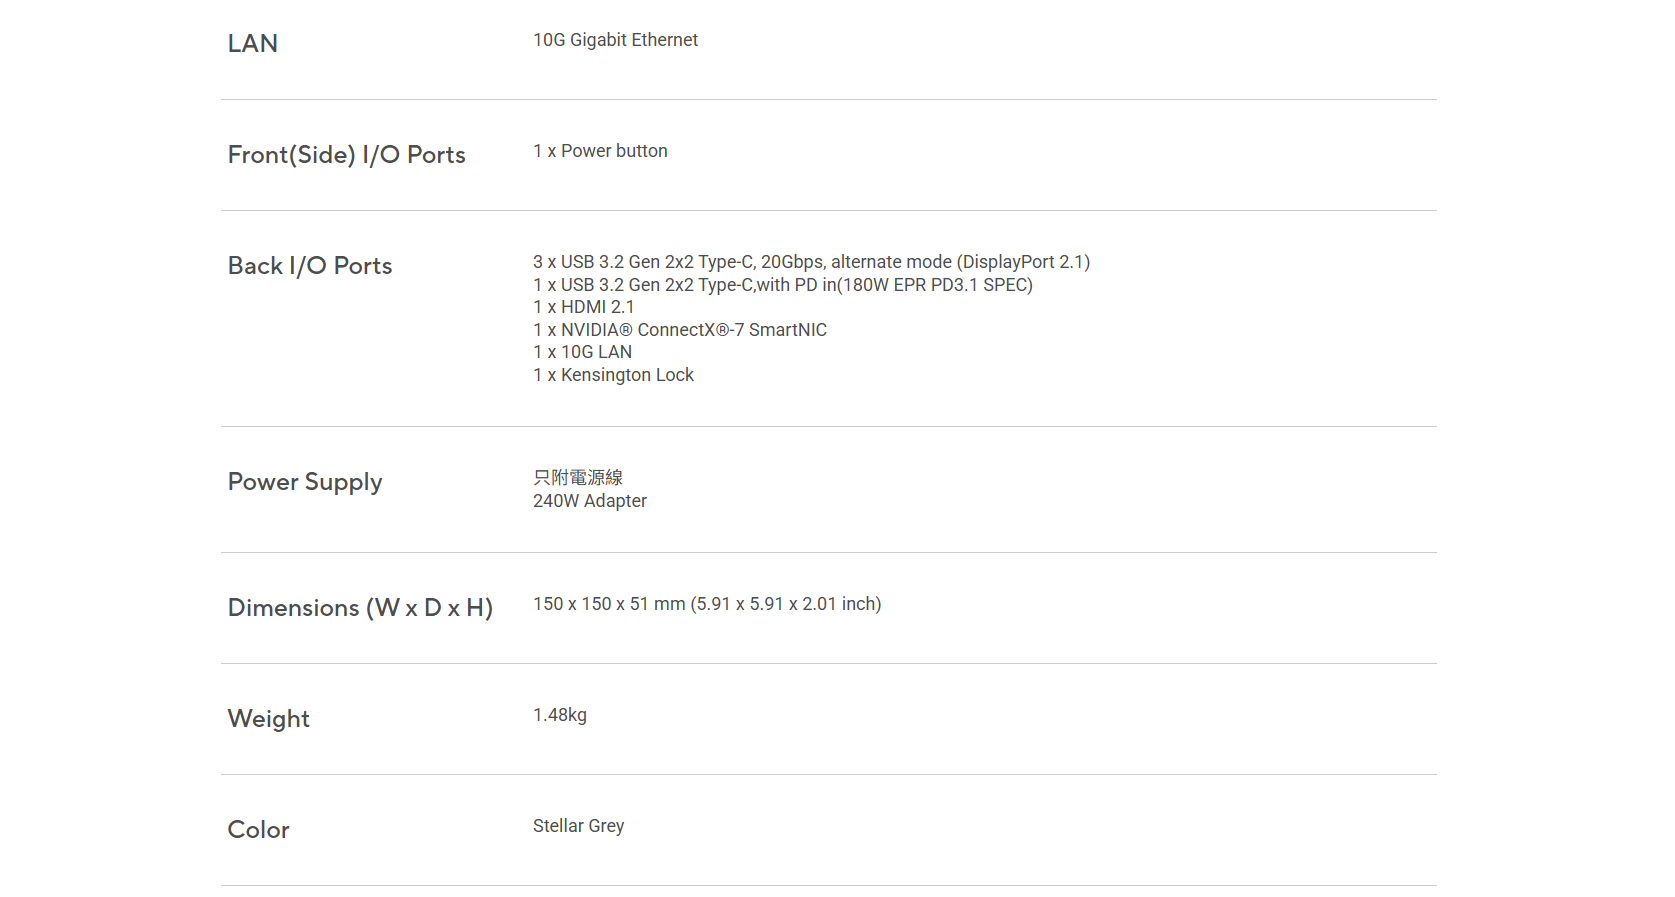Click the Color heading
Screen dimensions: 1675x897
tap(259, 830)
